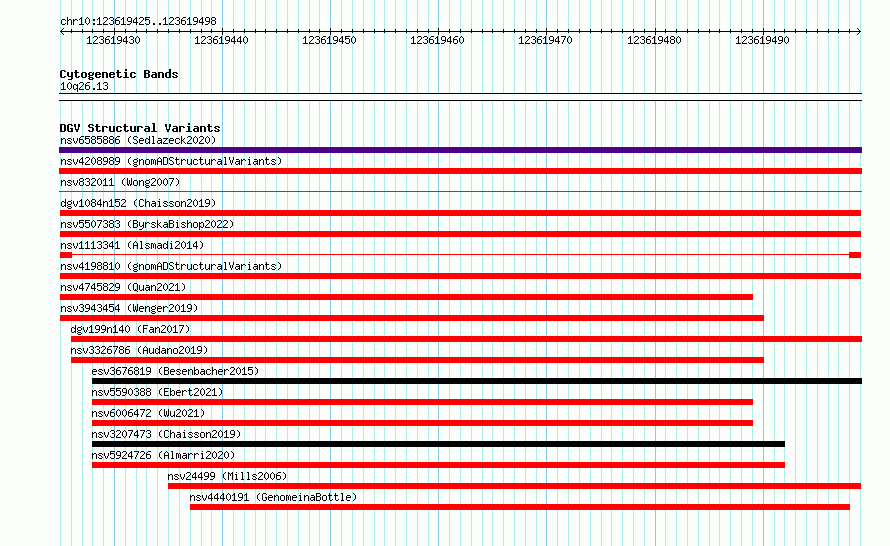Open nsv4198810 (gnomADStructuralVariants) label
The width and height of the screenshot is (890, 546).
tap(171, 266)
